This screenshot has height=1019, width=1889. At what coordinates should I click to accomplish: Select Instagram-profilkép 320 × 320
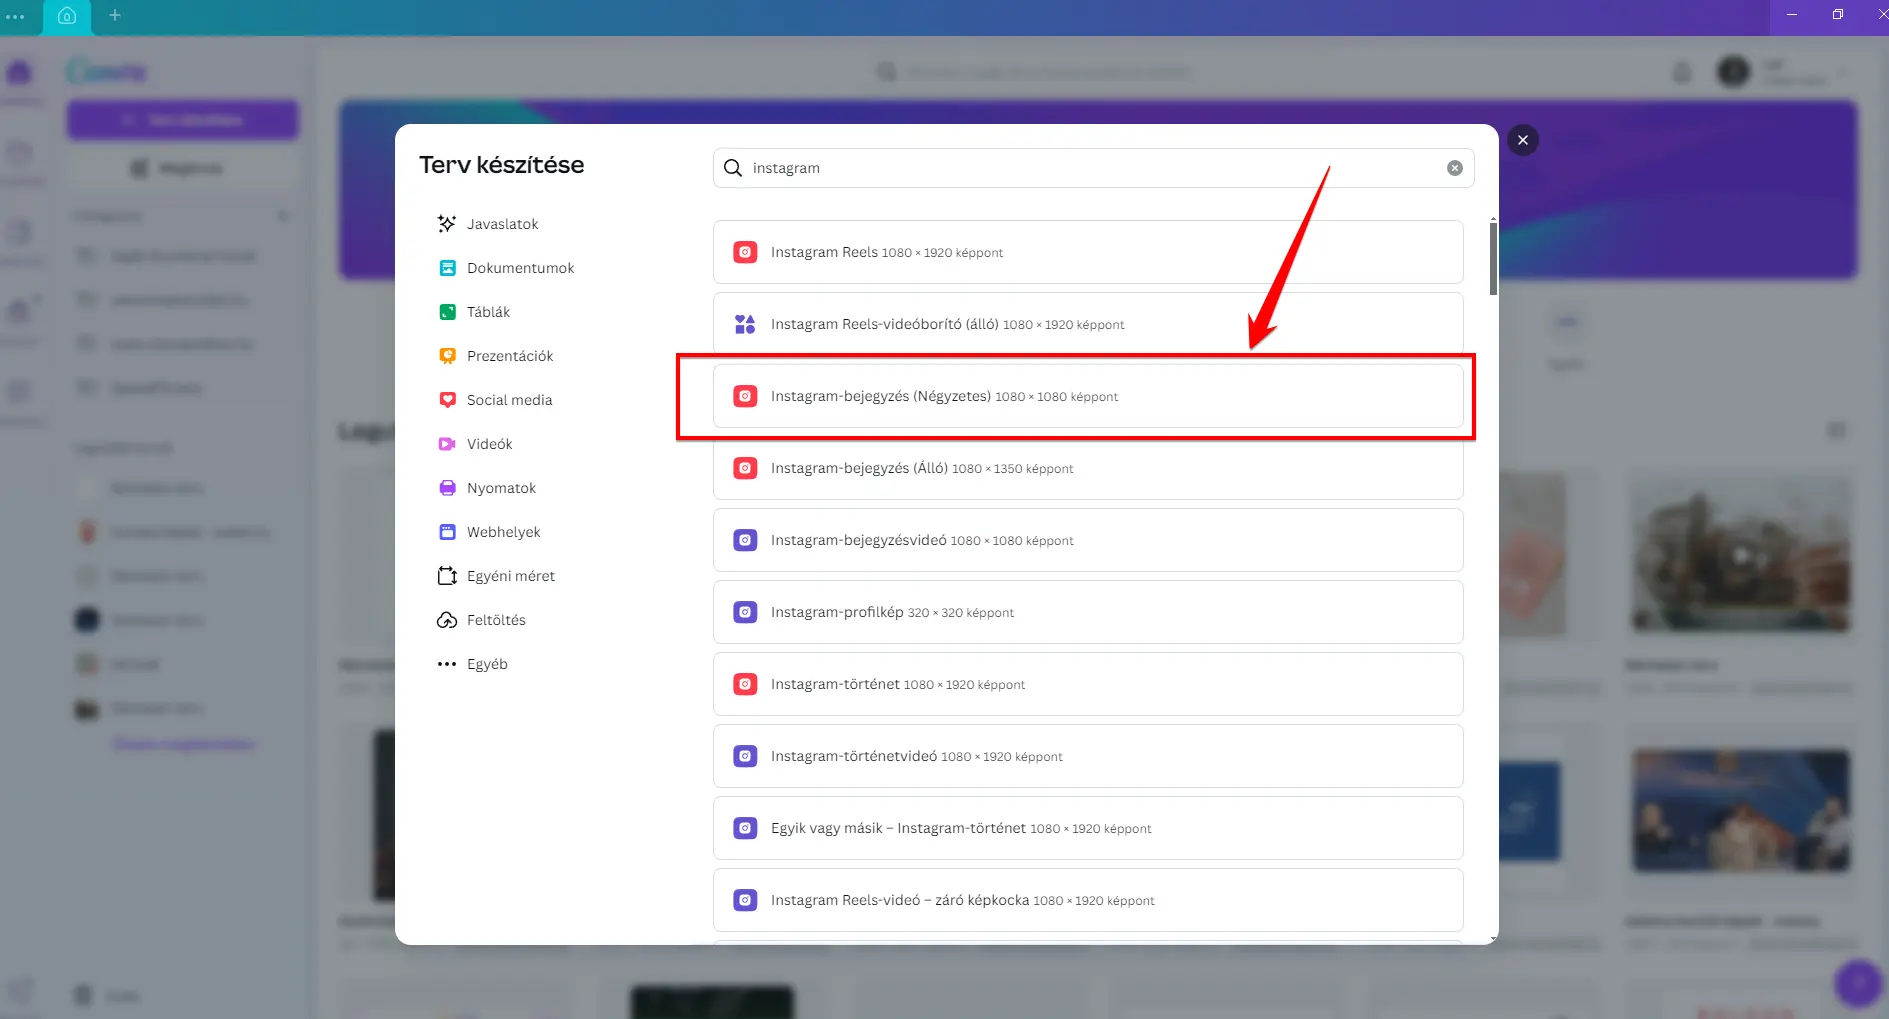(x=1088, y=612)
